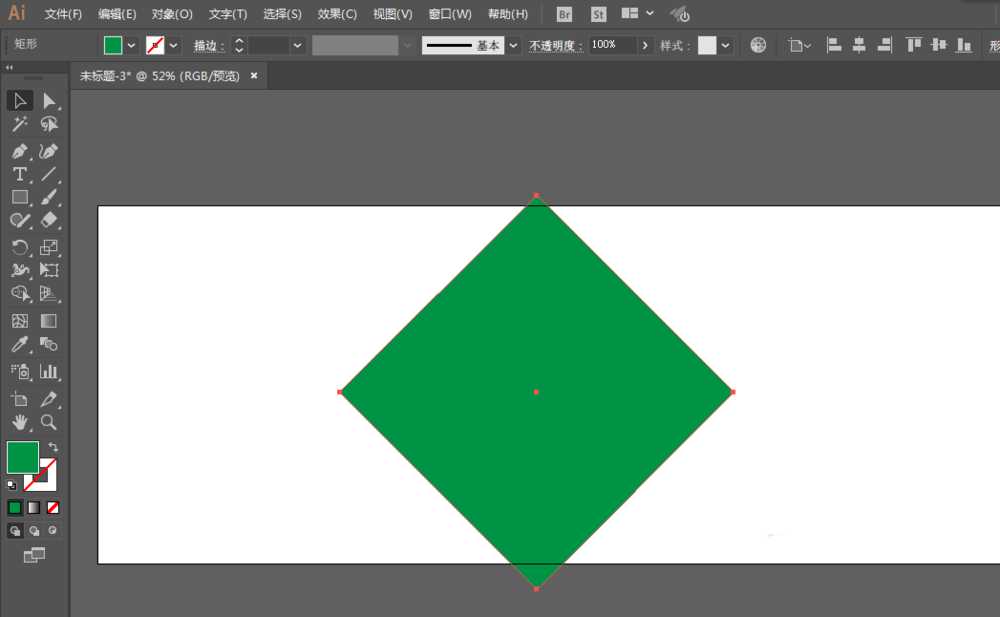Select the Pen tool

tap(19, 151)
